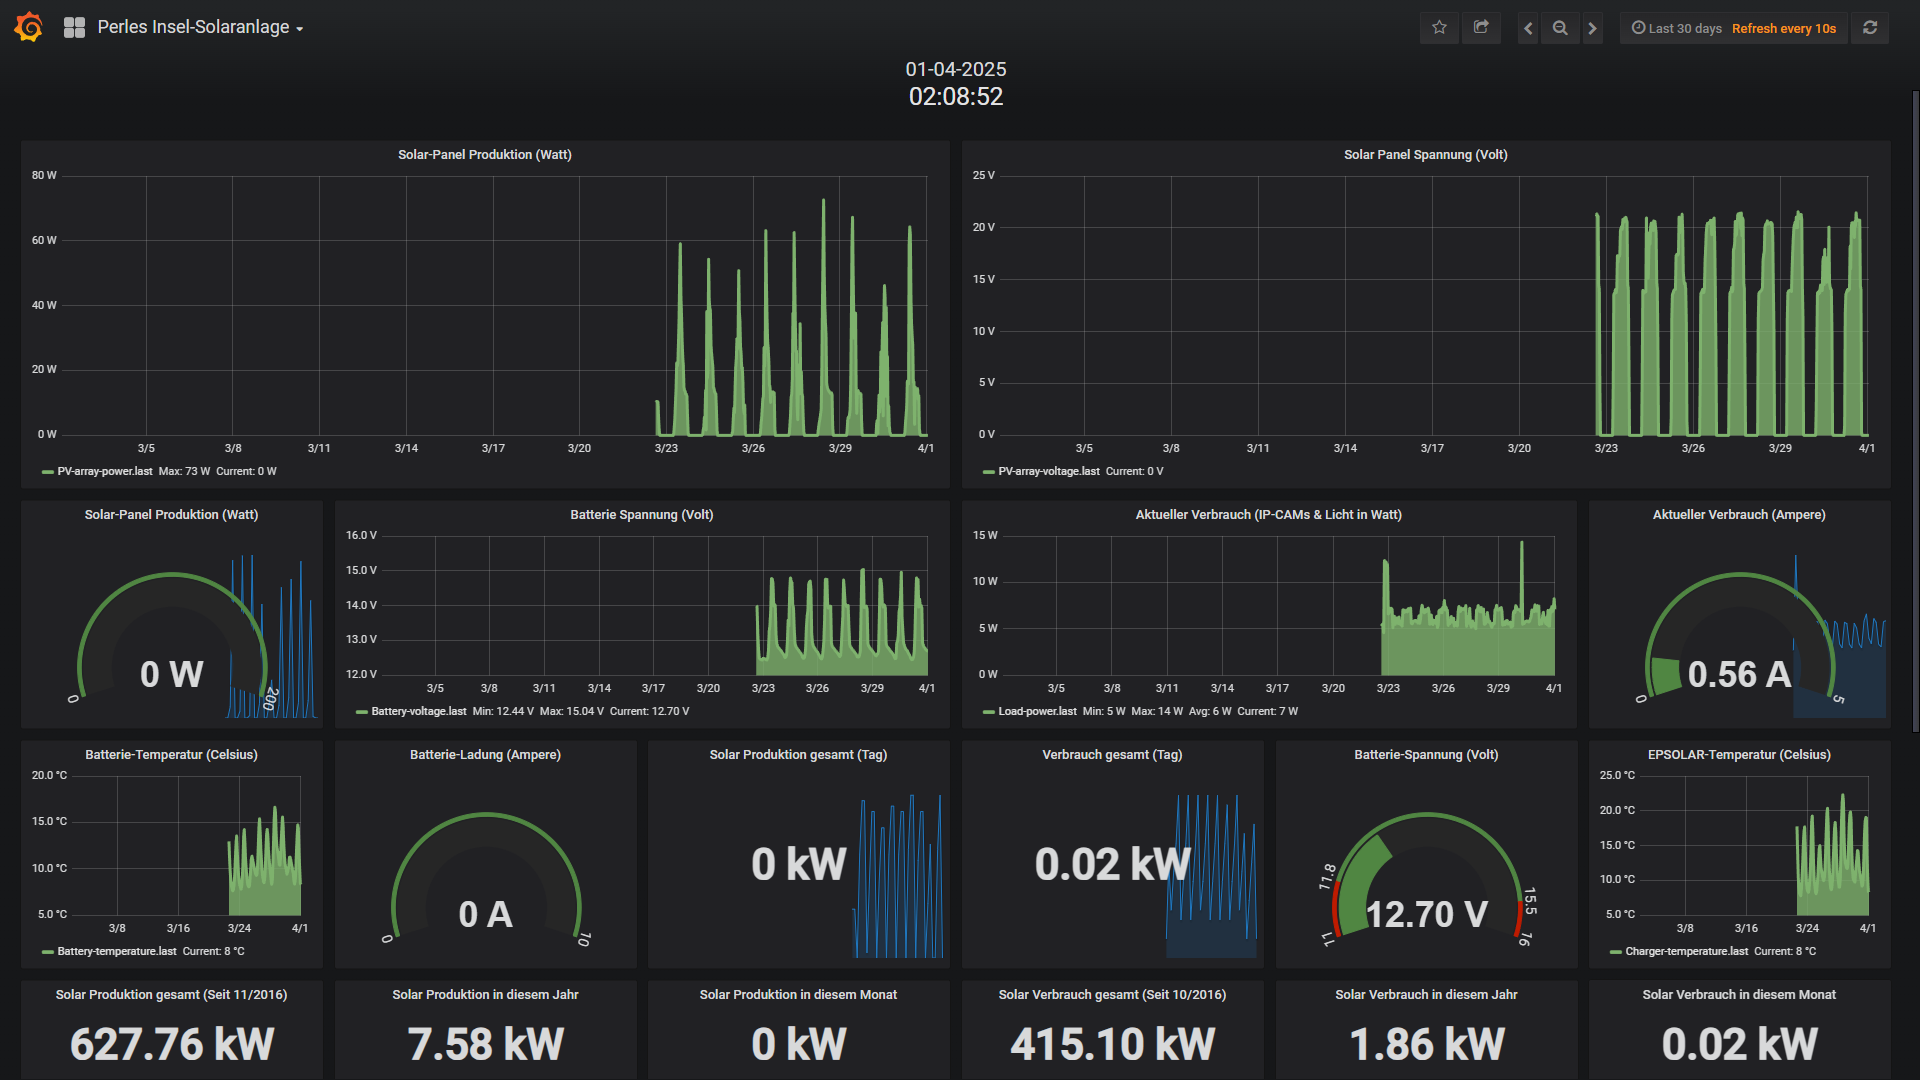The width and height of the screenshot is (1920, 1080).
Task: Click the refresh dashboard icon
Action: tap(1870, 28)
